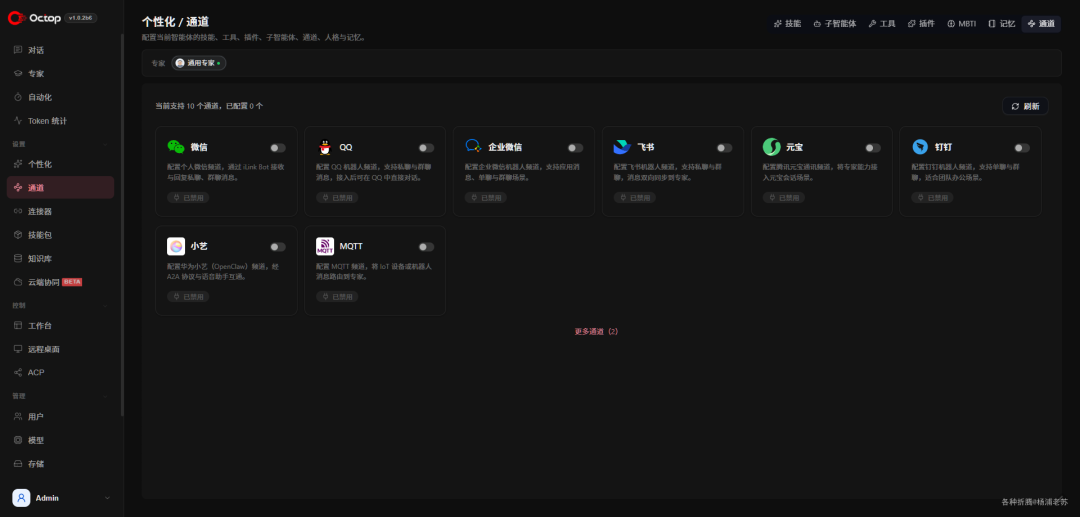
Task: Click the 知识库 sidebar icon
Action: coord(18,258)
